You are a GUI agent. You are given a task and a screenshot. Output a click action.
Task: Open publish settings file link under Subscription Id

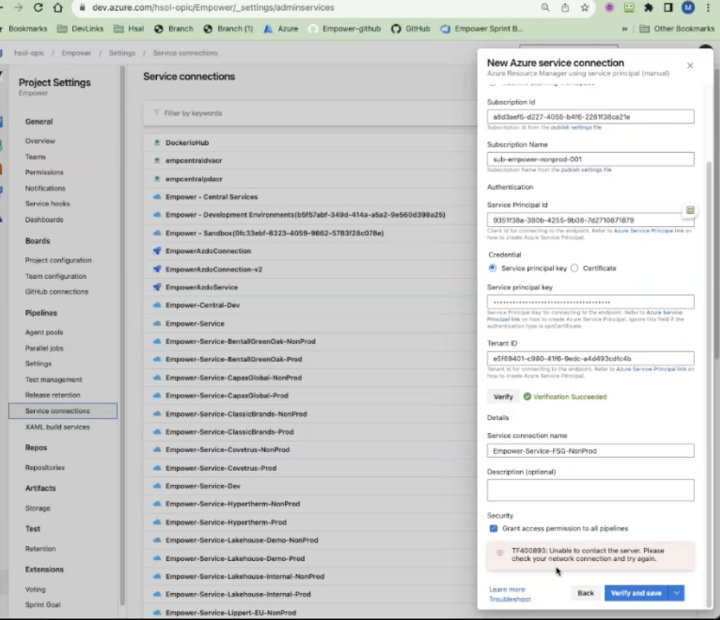tap(576, 127)
